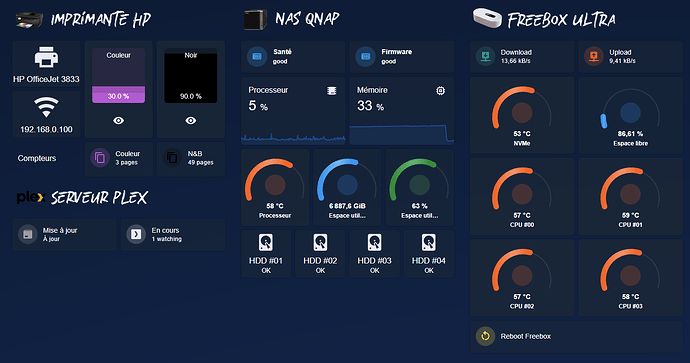Click the Firmware status icon
The height and width of the screenshot is (363, 690).
pyautogui.click(x=365, y=57)
